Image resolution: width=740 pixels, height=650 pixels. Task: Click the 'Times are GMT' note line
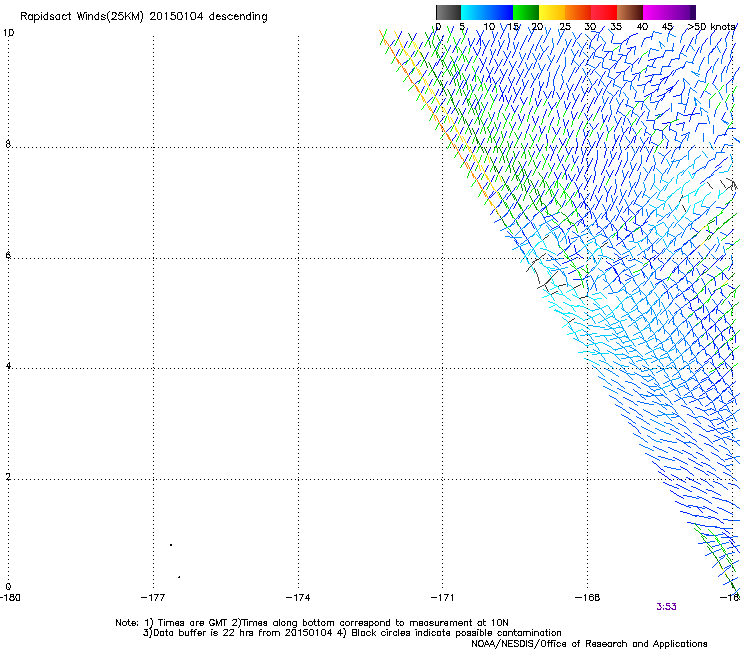click(x=312, y=623)
